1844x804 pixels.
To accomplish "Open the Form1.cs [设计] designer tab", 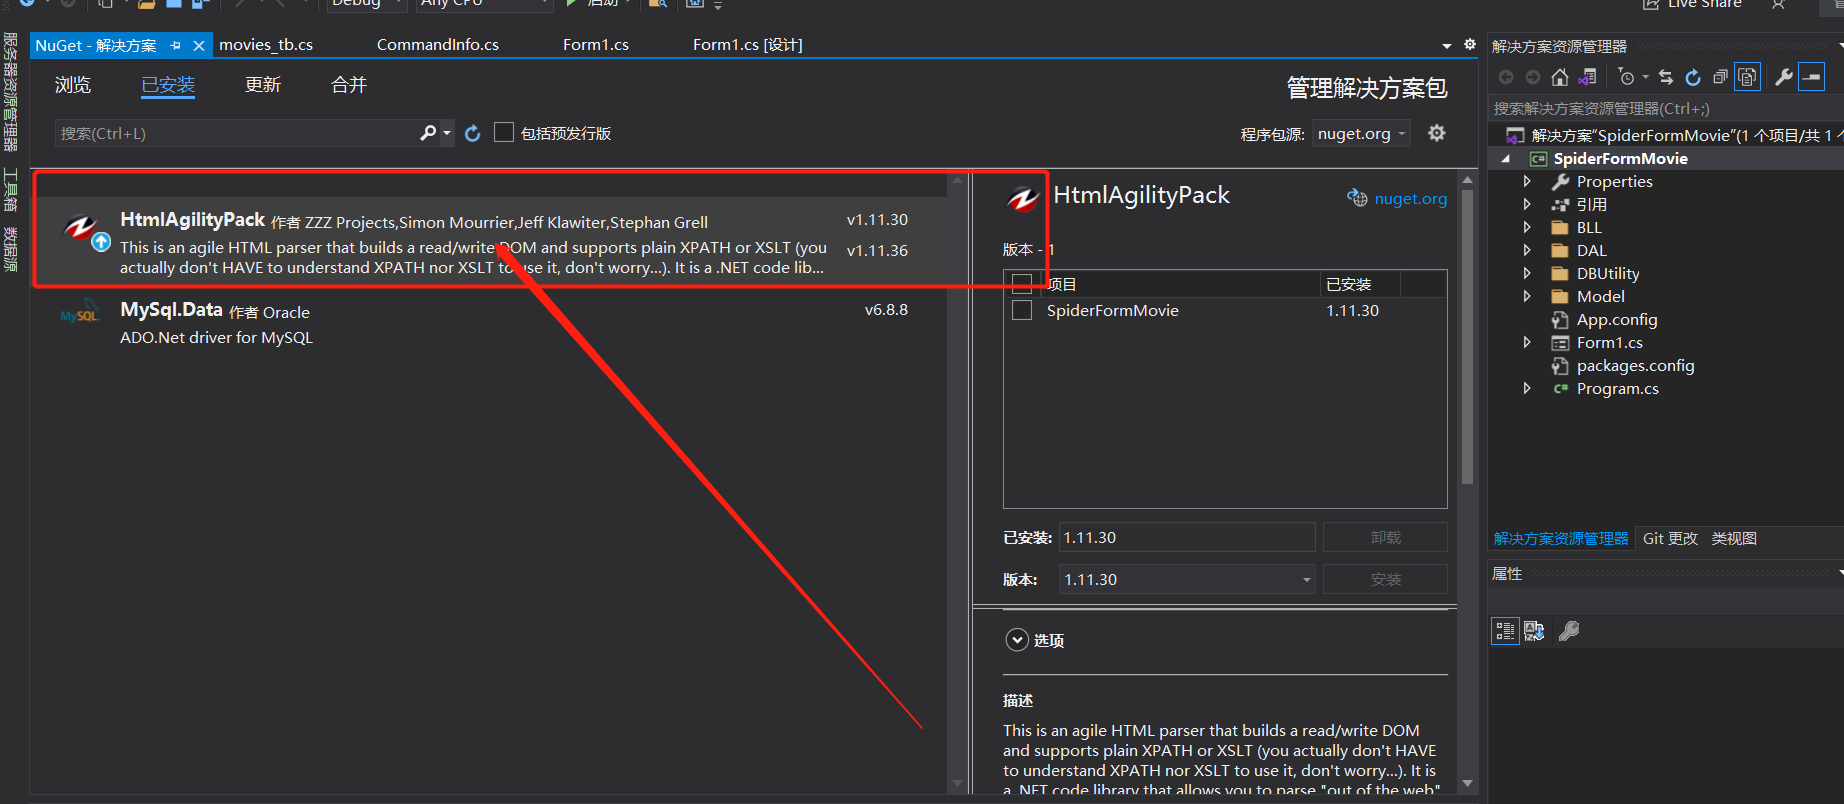I will click(748, 45).
